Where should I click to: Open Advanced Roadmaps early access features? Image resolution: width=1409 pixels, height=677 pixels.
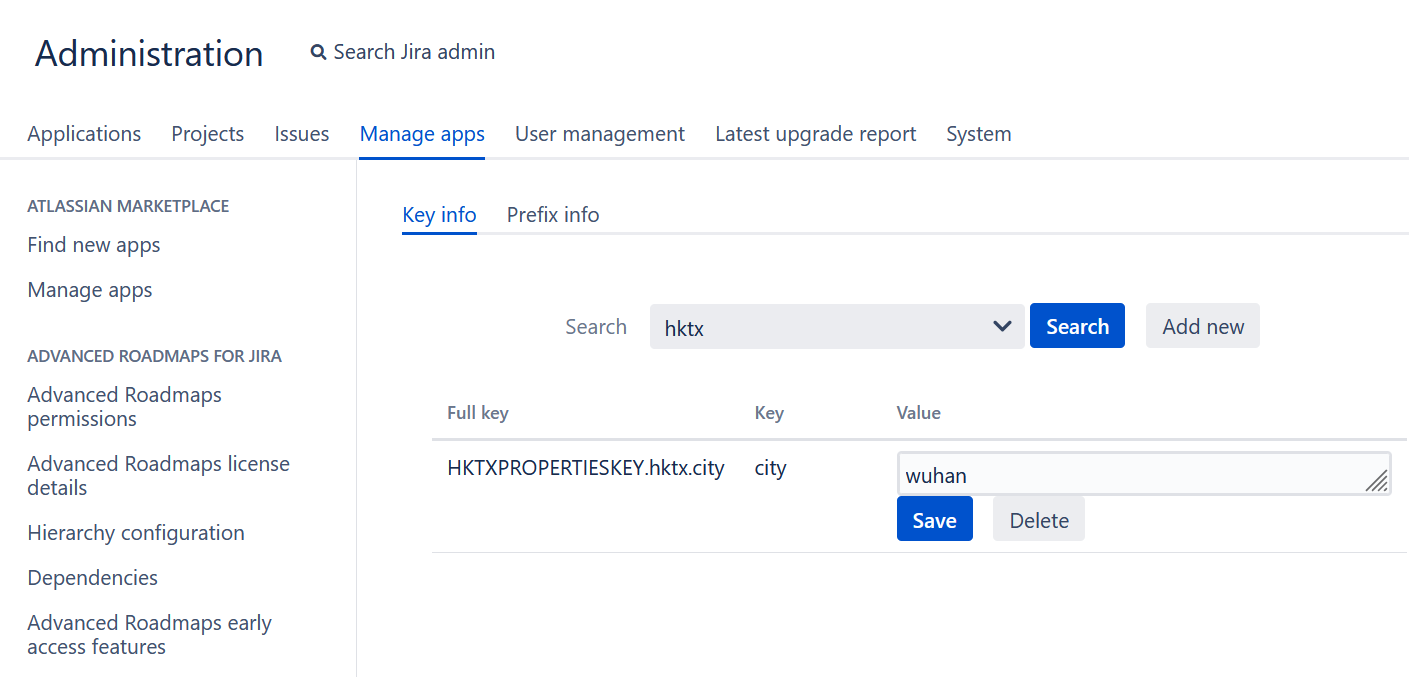click(x=150, y=635)
